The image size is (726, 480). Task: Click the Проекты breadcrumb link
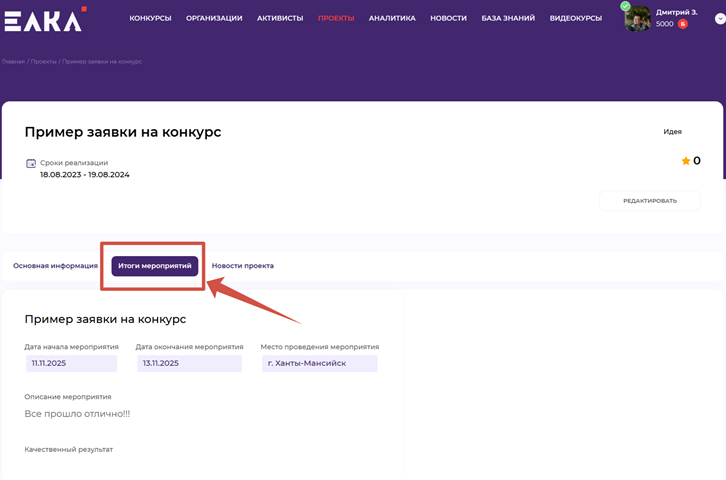pyautogui.click(x=43, y=62)
